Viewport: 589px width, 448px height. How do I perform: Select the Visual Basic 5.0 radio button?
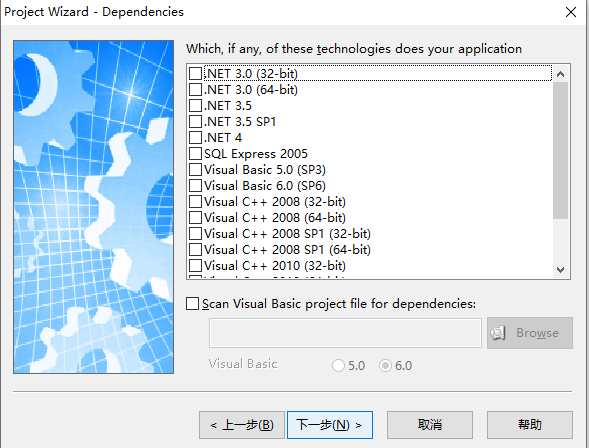(338, 365)
